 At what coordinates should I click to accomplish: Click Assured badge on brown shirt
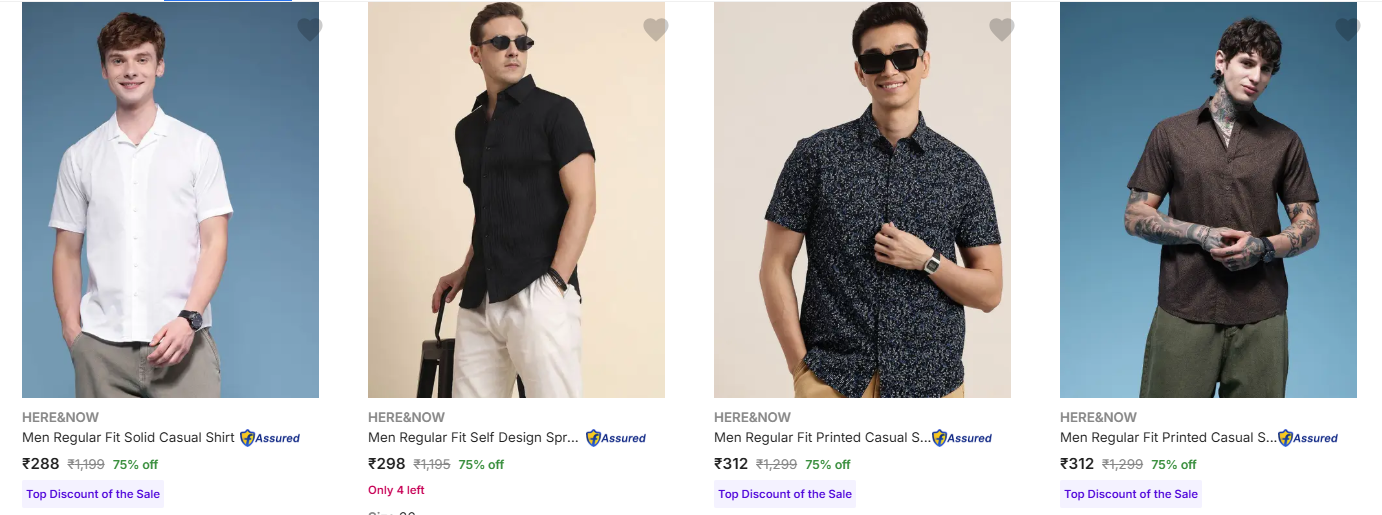click(x=1308, y=438)
